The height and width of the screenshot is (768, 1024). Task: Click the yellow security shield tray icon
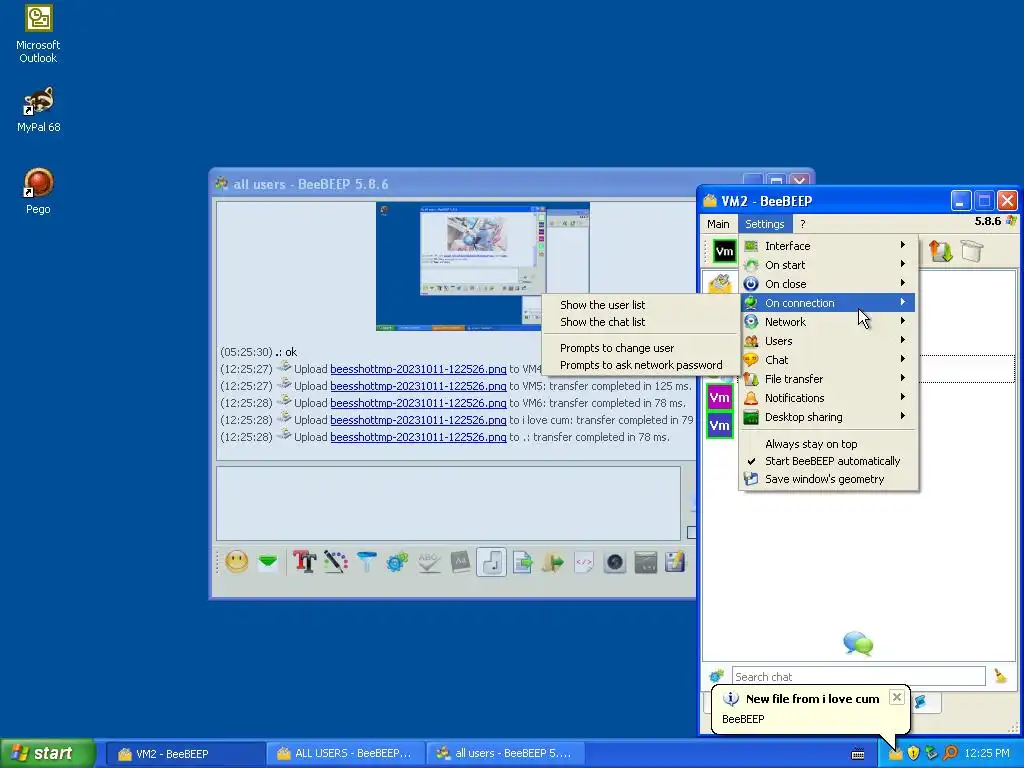coord(914,754)
